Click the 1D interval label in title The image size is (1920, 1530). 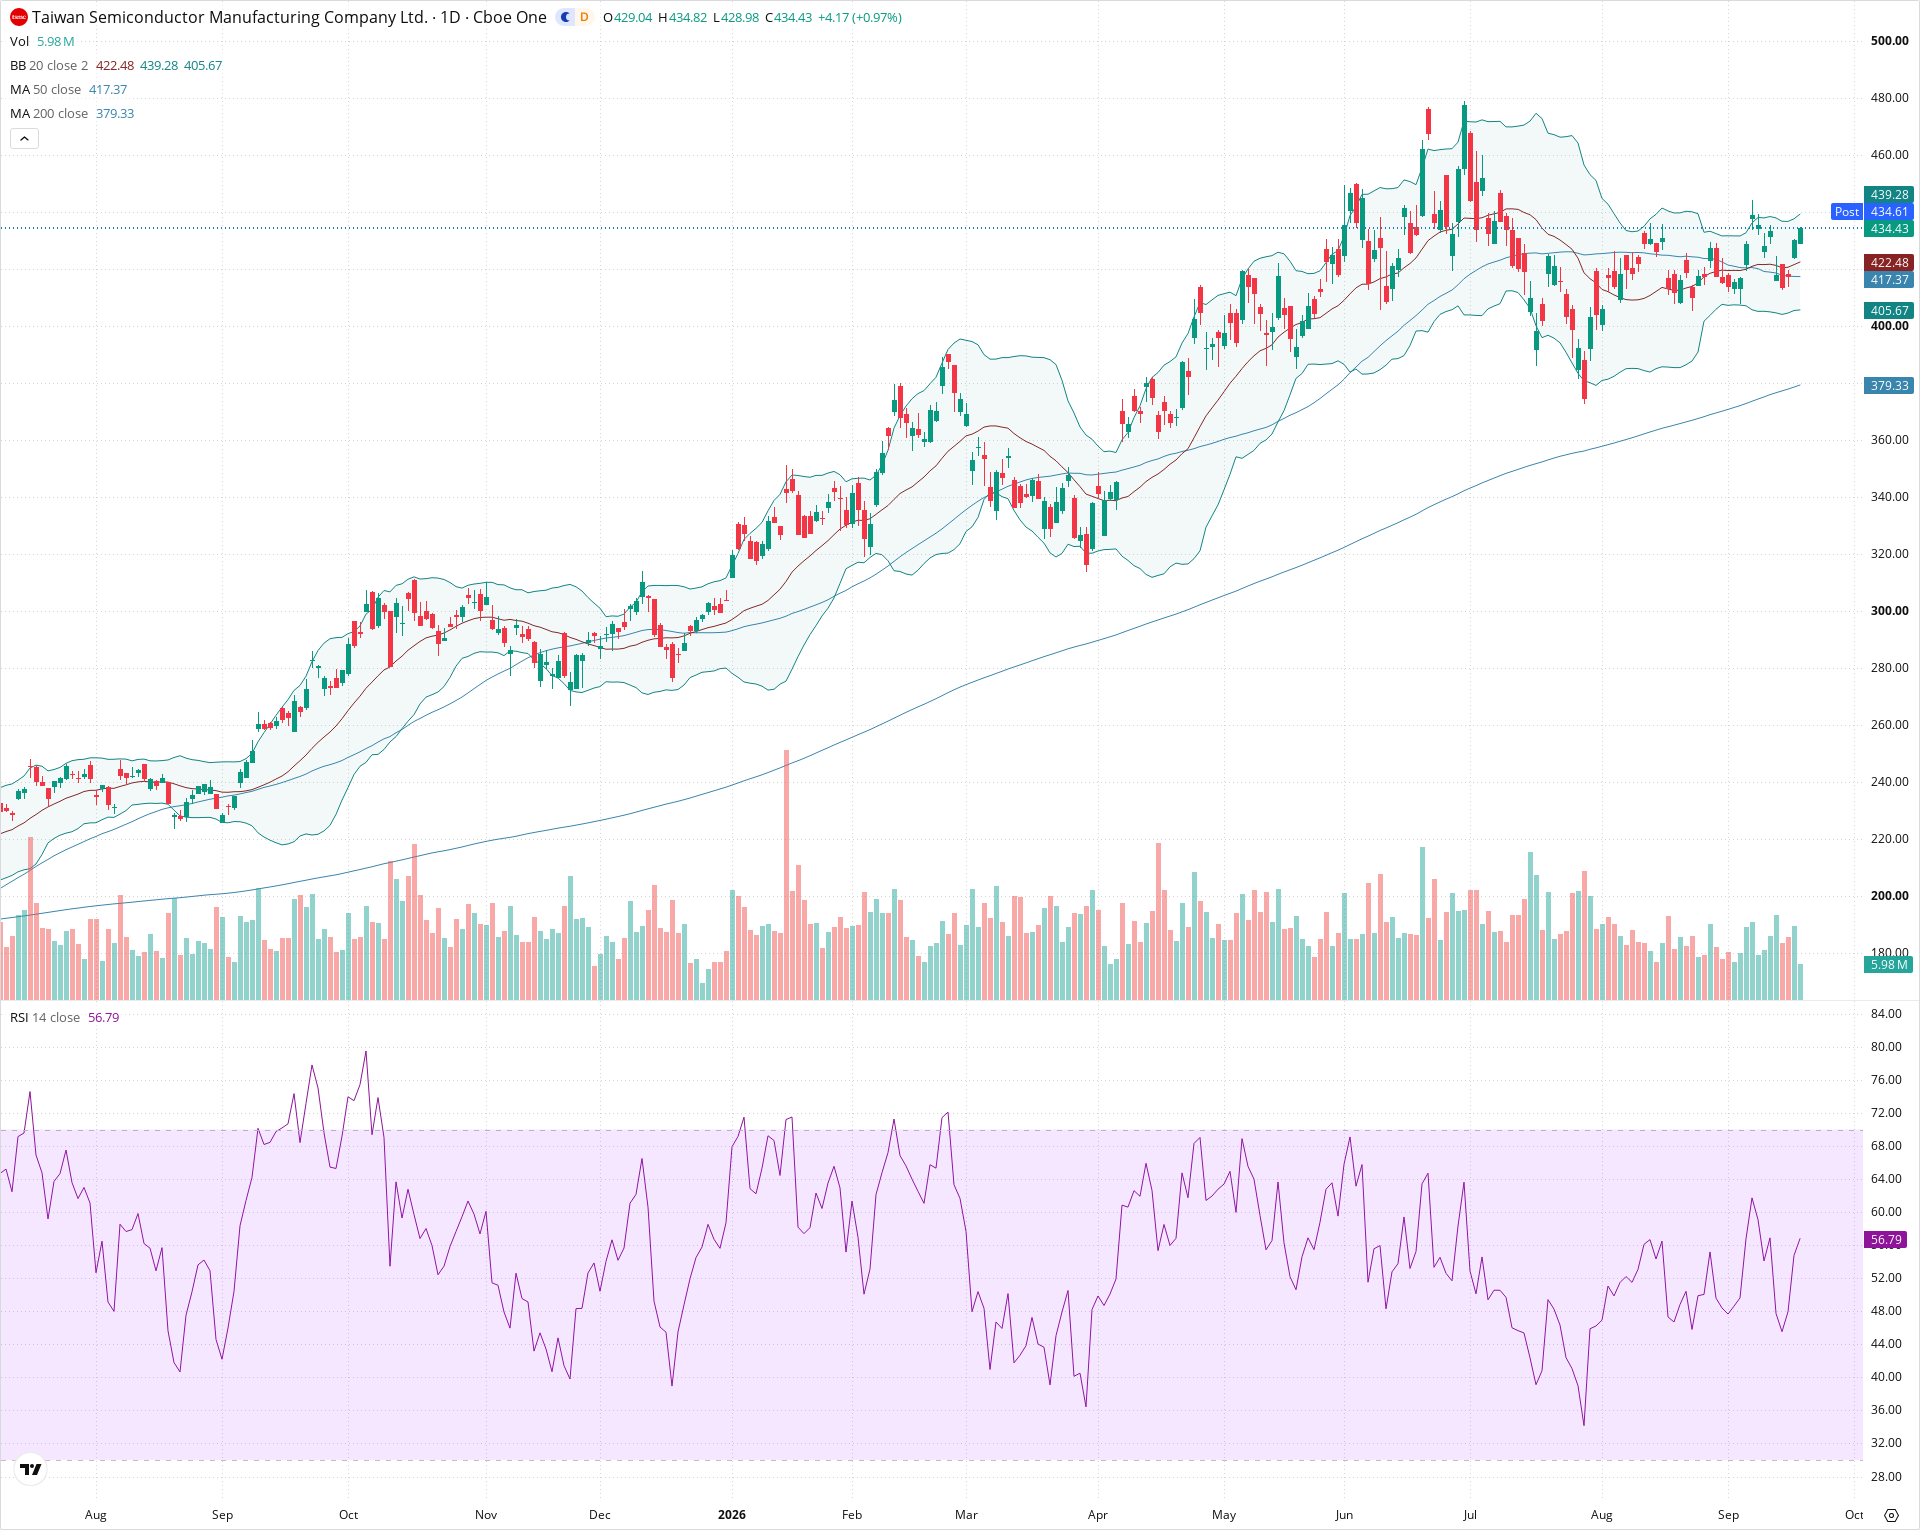pyautogui.click(x=450, y=17)
